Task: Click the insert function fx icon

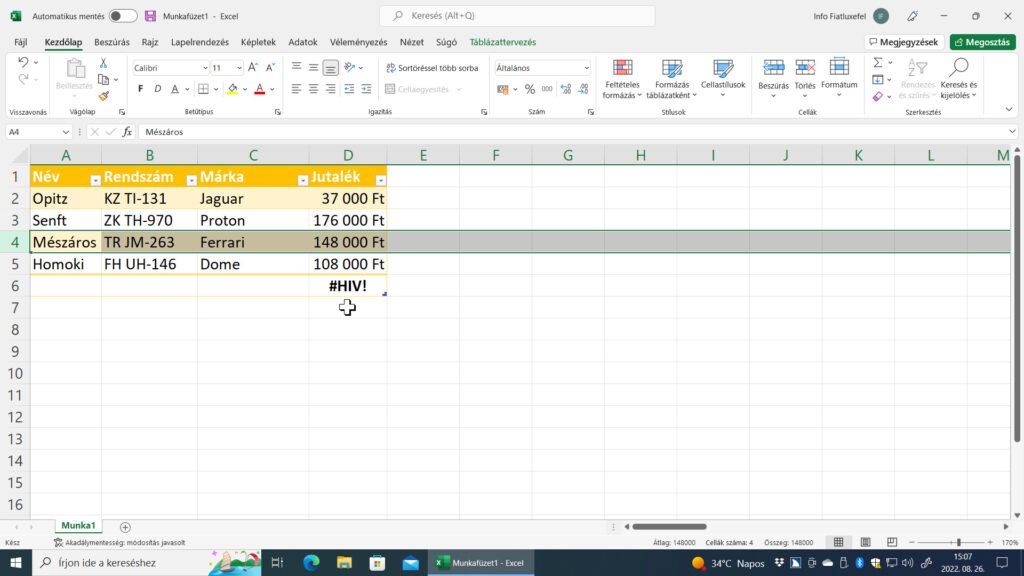Action: click(x=127, y=132)
